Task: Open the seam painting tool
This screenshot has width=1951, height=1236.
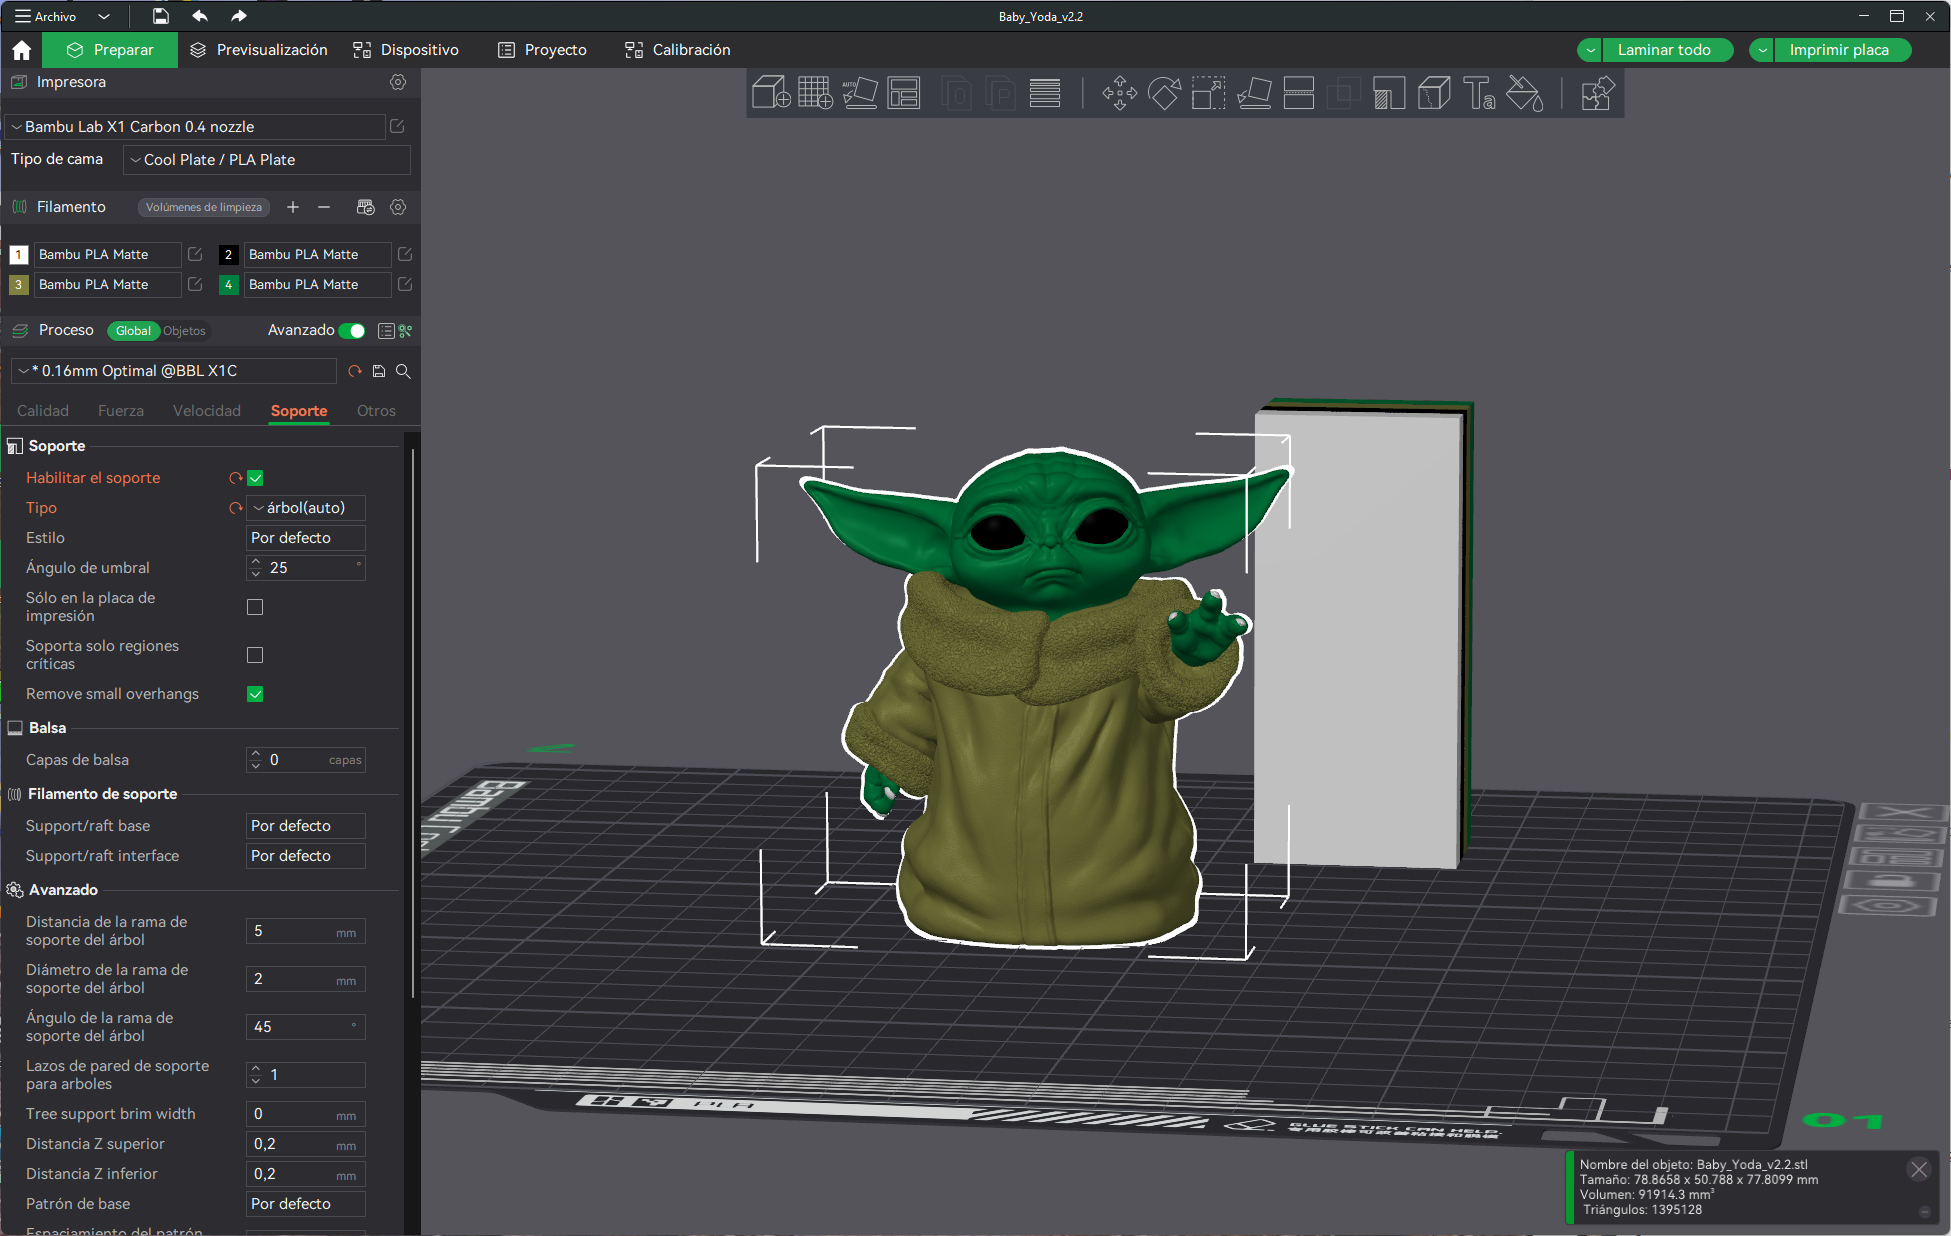Action: click(x=1434, y=93)
